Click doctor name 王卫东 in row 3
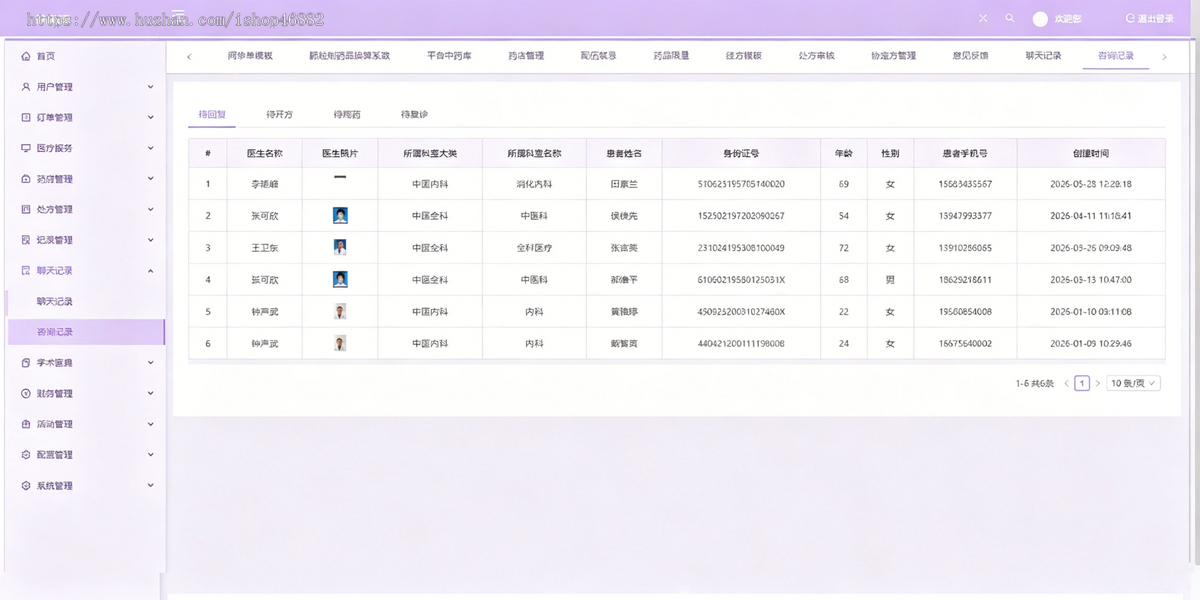Screen dimensions: 1200x600 (x=265, y=248)
